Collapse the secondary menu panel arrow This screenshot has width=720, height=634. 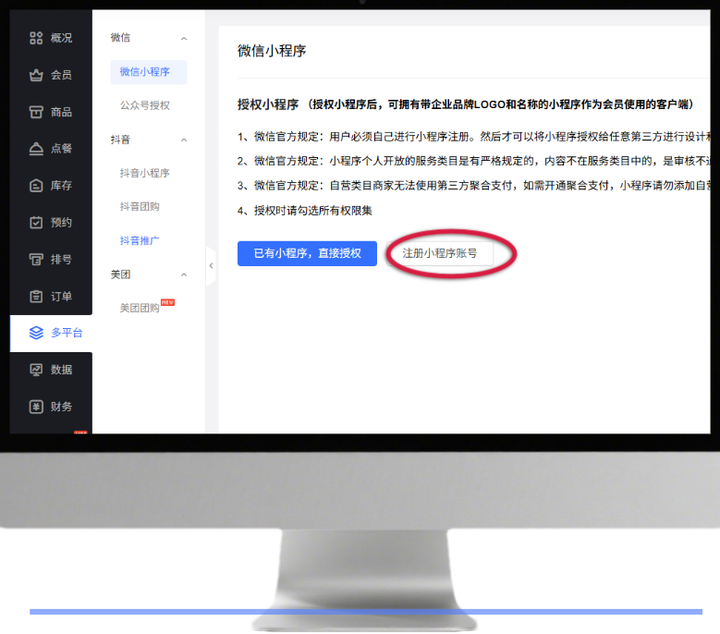coord(211,265)
